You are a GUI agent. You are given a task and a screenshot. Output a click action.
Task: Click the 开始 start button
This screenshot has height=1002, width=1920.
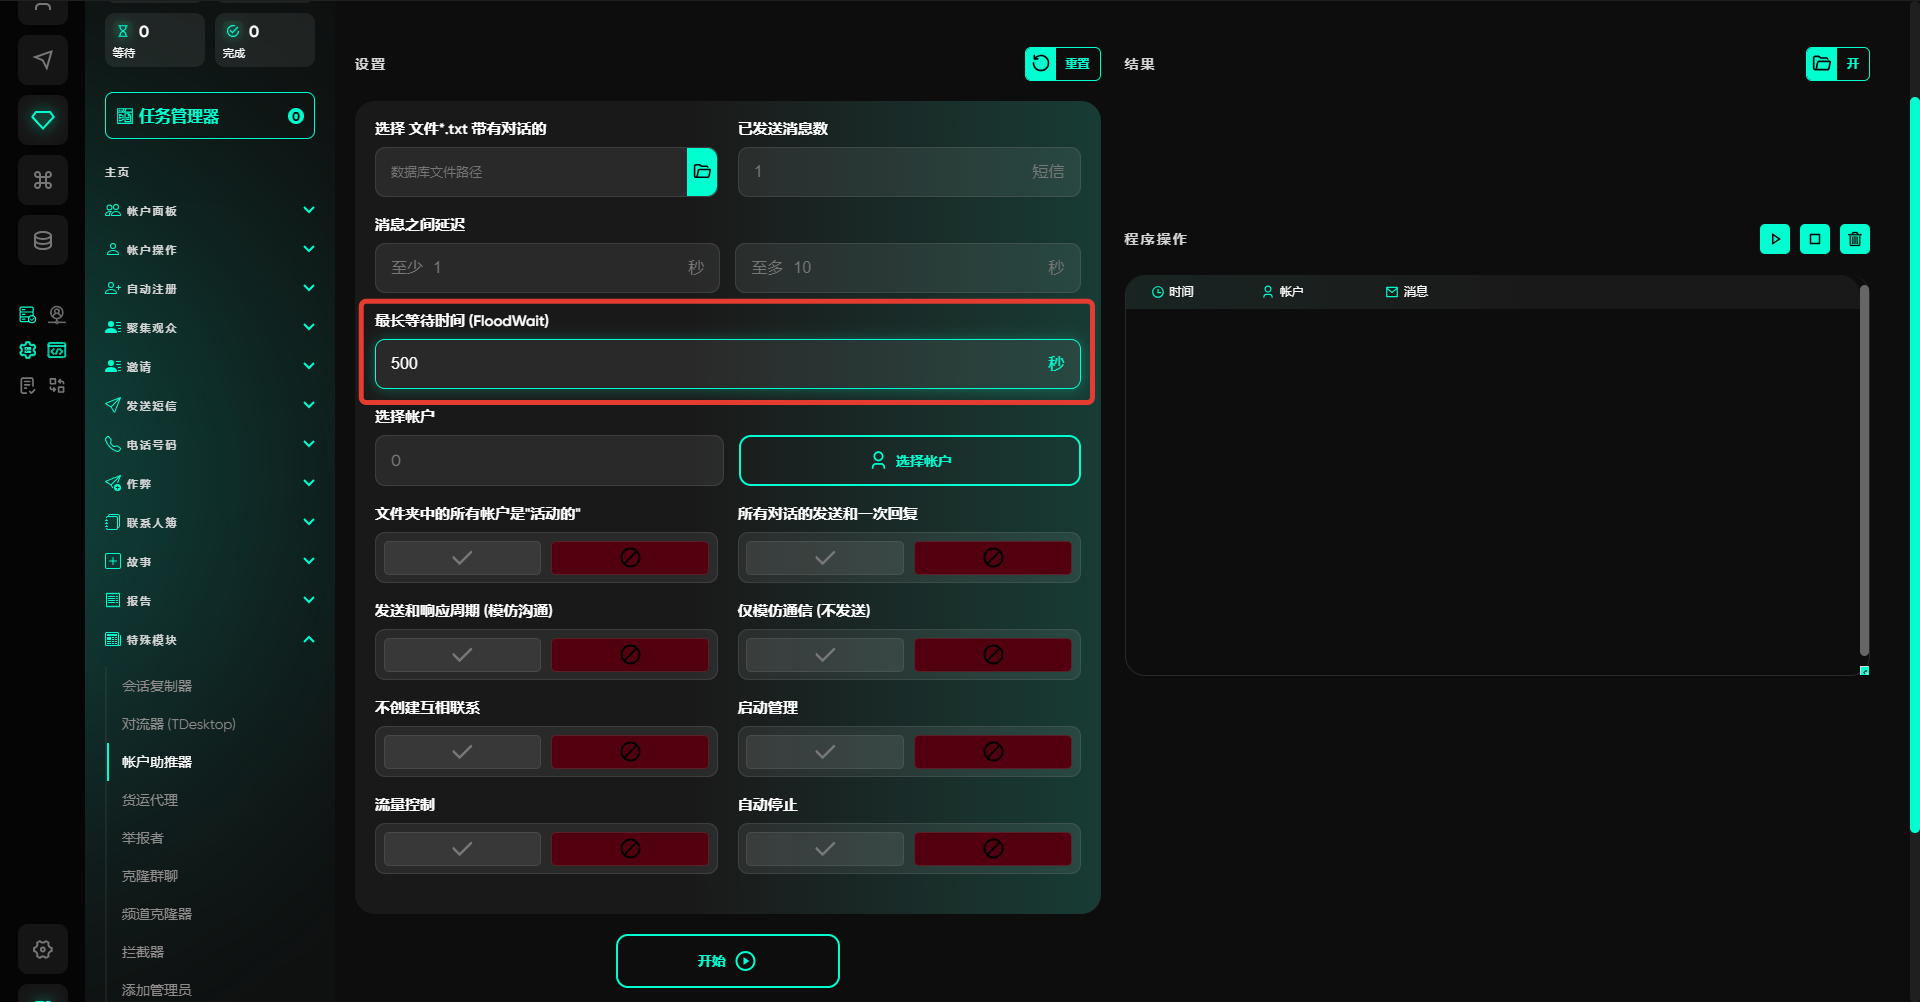[x=727, y=961]
